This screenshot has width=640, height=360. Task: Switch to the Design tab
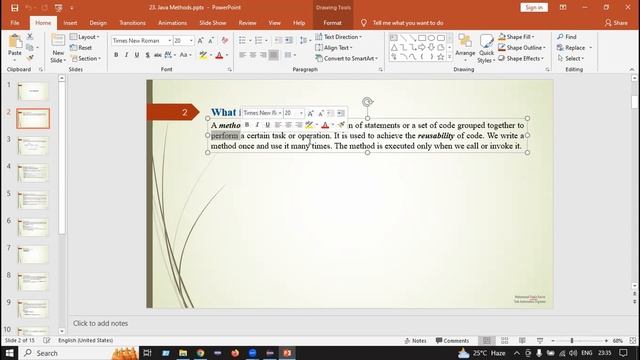coord(98,23)
